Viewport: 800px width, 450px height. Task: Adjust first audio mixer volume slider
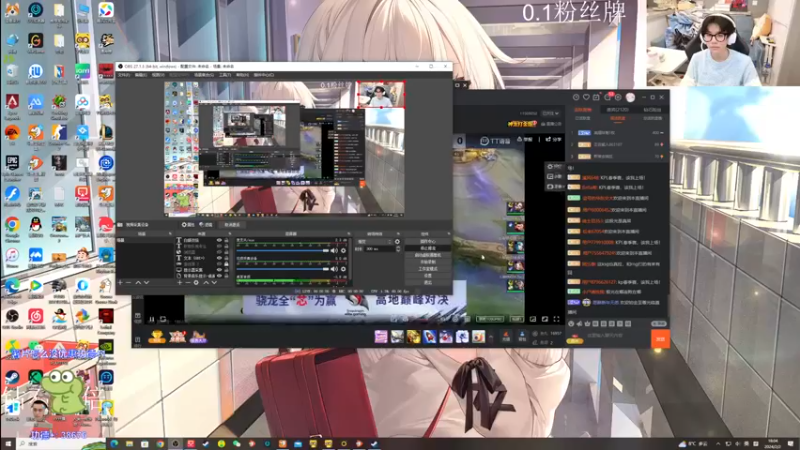282,251
